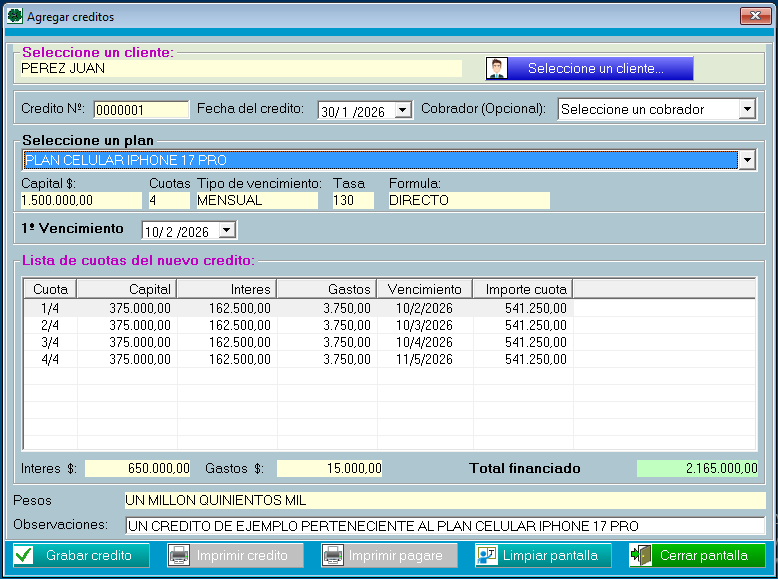Image resolution: width=778 pixels, height=579 pixels.
Task: Click the Vencimiento column header
Action: [x=424, y=289]
